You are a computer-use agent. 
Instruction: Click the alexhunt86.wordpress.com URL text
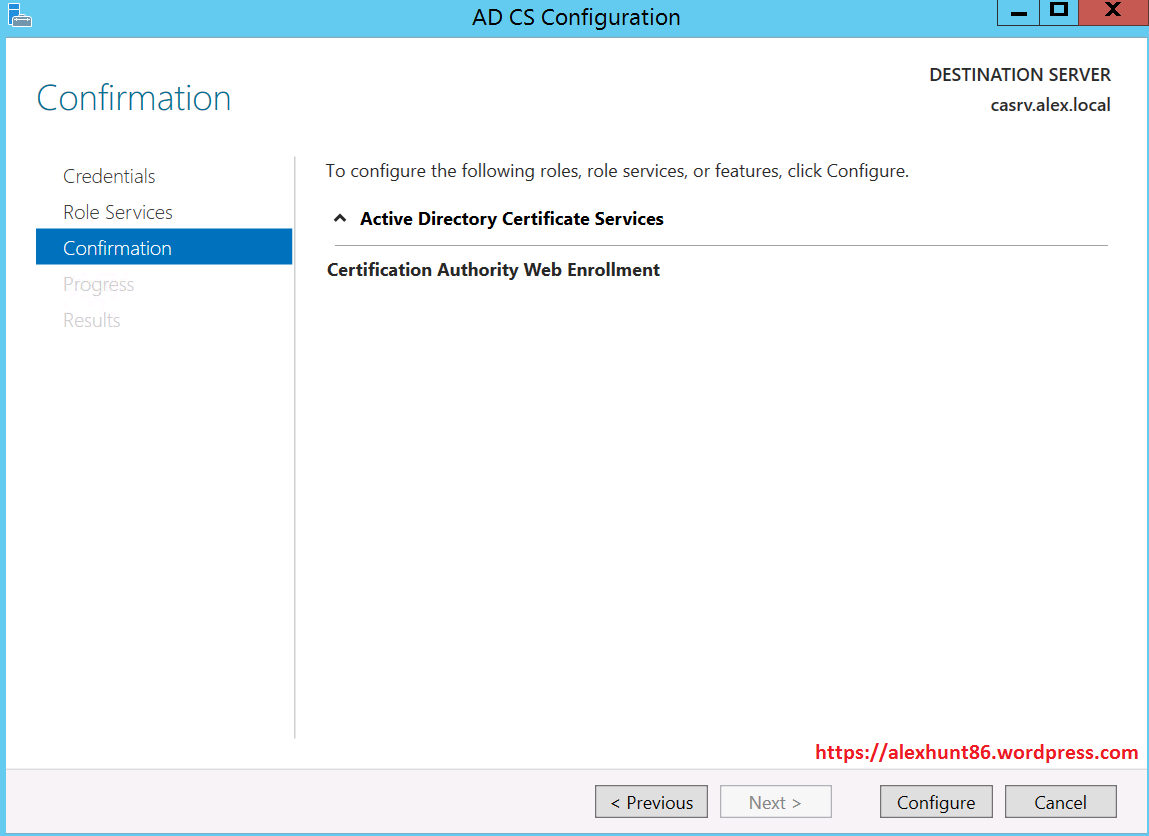click(976, 753)
